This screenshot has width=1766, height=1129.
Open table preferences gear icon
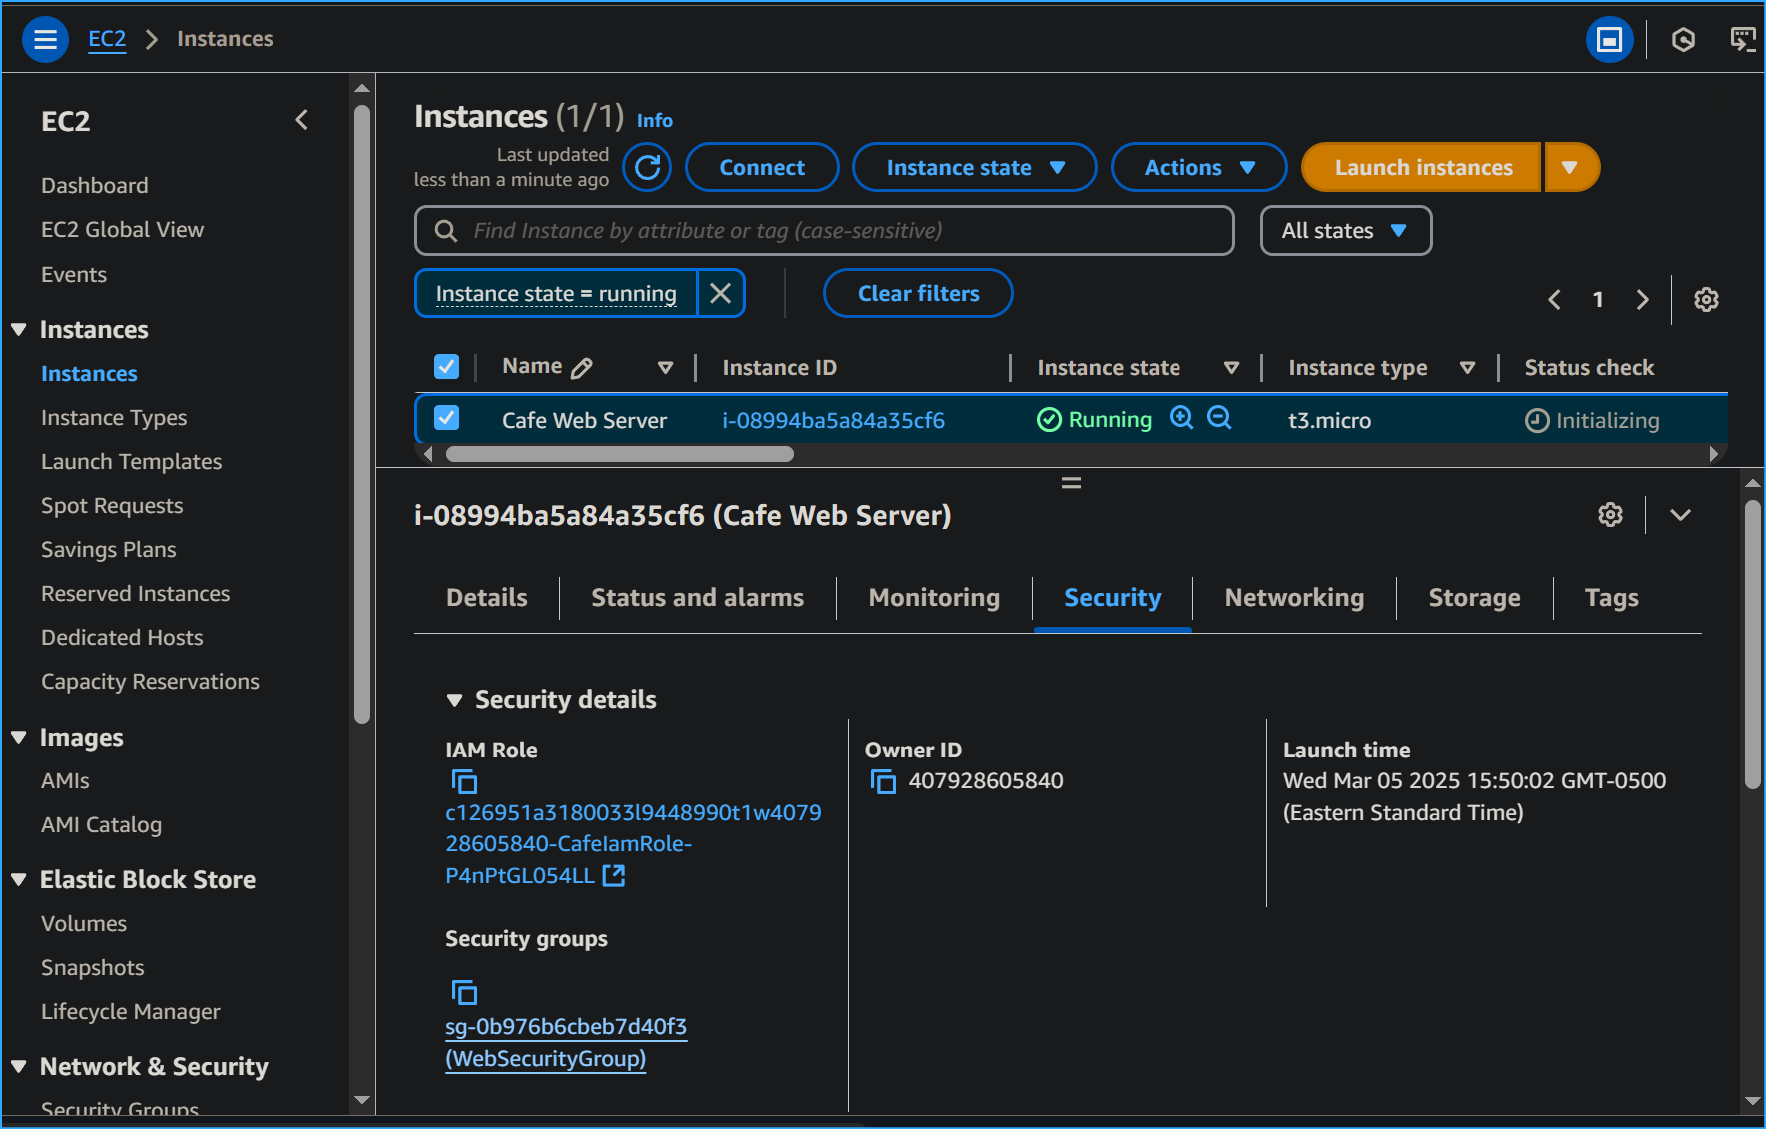pos(1706,299)
